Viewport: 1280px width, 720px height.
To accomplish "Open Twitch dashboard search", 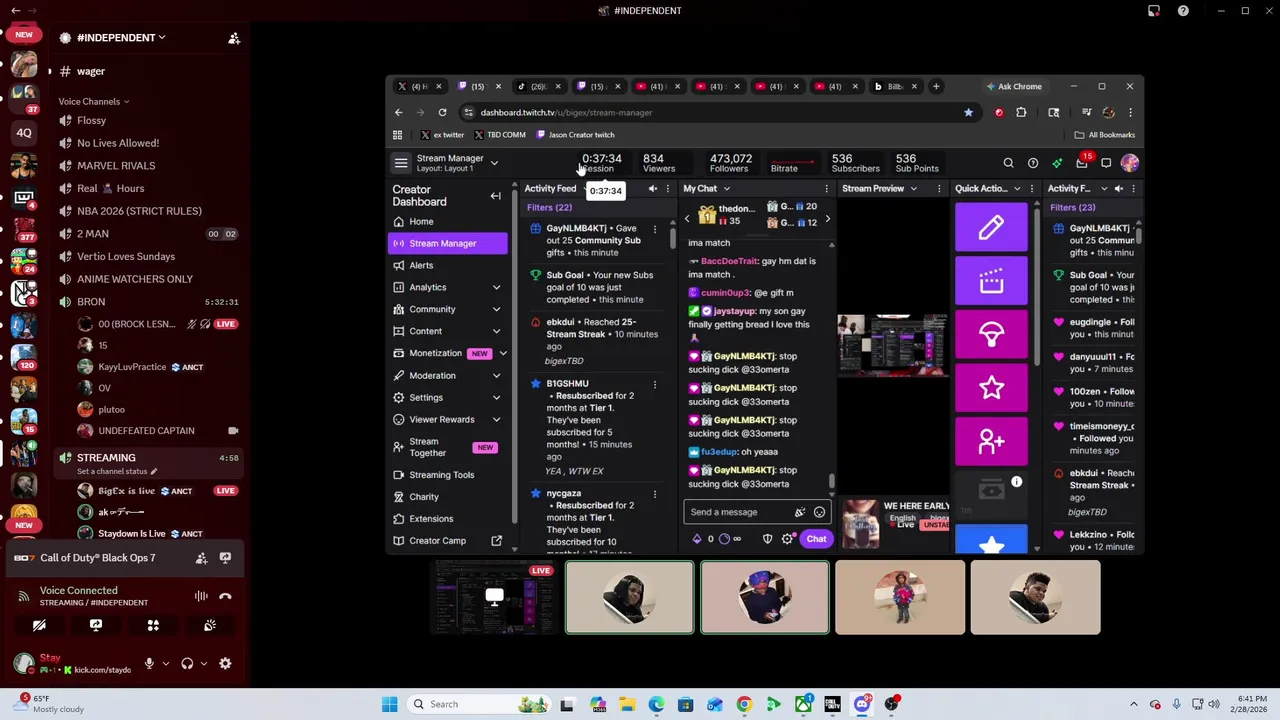I will point(1008,163).
